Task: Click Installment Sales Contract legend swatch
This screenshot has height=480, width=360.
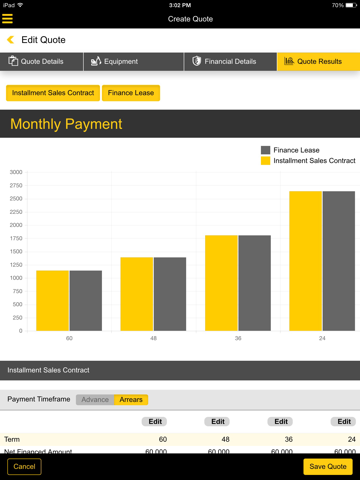Action: (x=265, y=161)
